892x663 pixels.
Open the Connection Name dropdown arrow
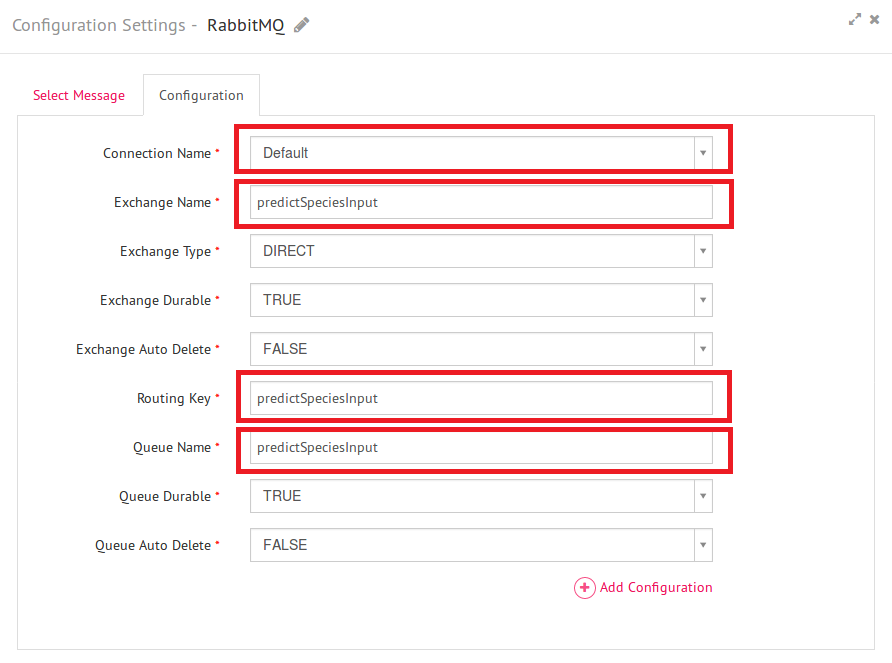[x=703, y=153]
